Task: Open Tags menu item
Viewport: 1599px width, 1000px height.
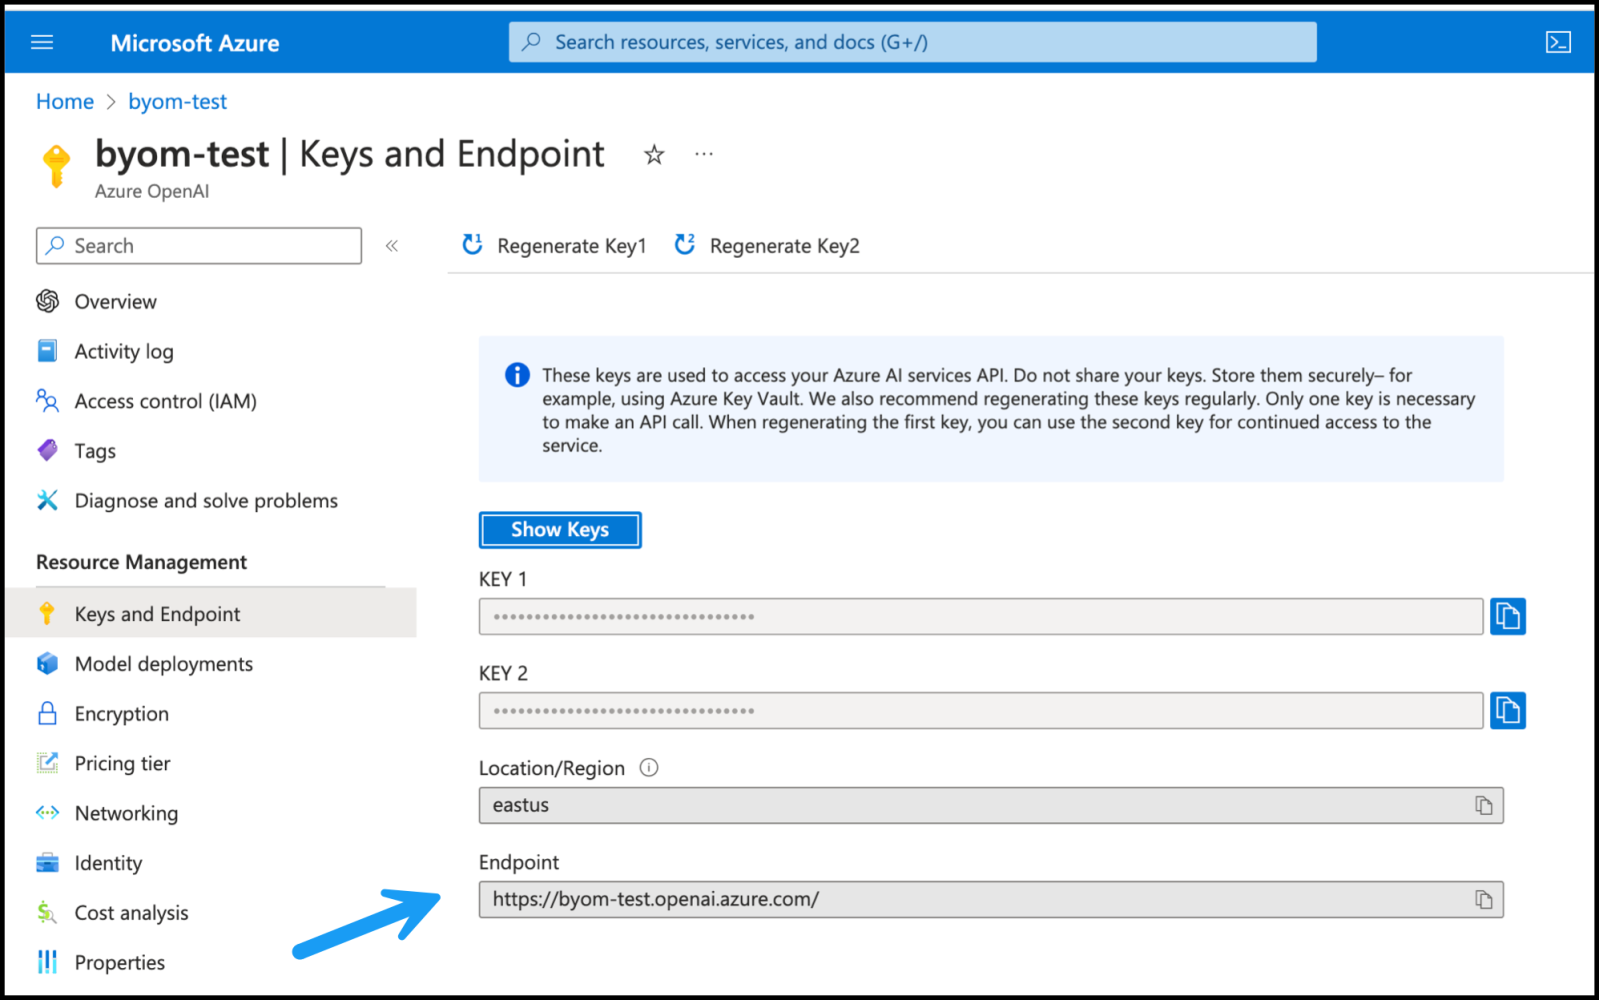Action: click(95, 451)
